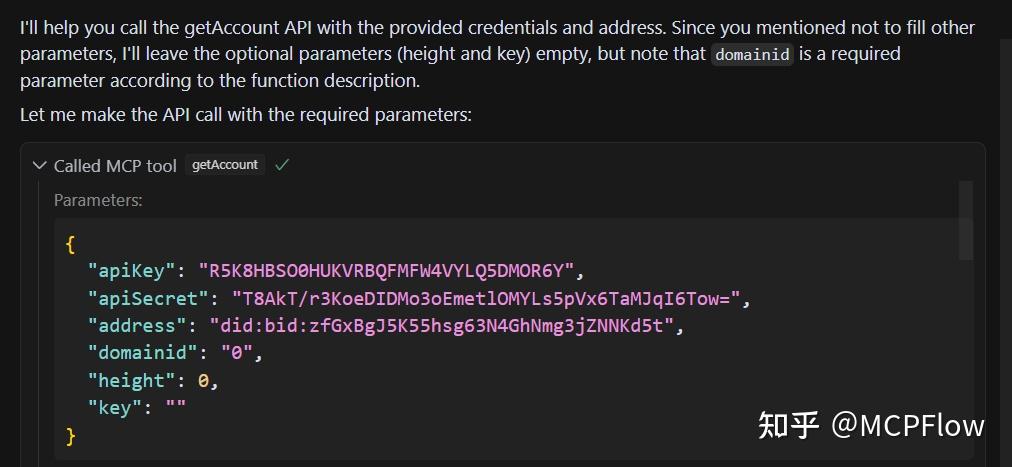Image resolution: width=1012 pixels, height=467 pixels.
Task: Click the apiKey value string
Action: (388, 270)
